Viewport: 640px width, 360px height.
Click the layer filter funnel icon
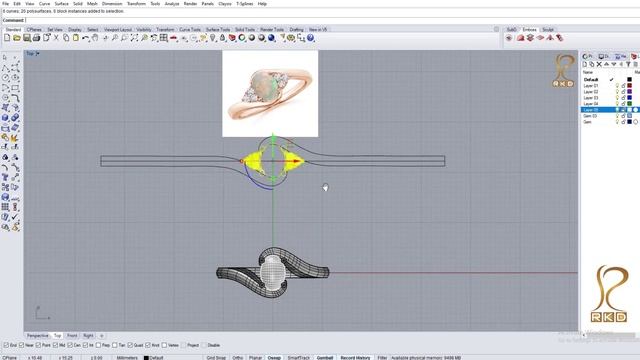pyautogui.click(x=628, y=64)
